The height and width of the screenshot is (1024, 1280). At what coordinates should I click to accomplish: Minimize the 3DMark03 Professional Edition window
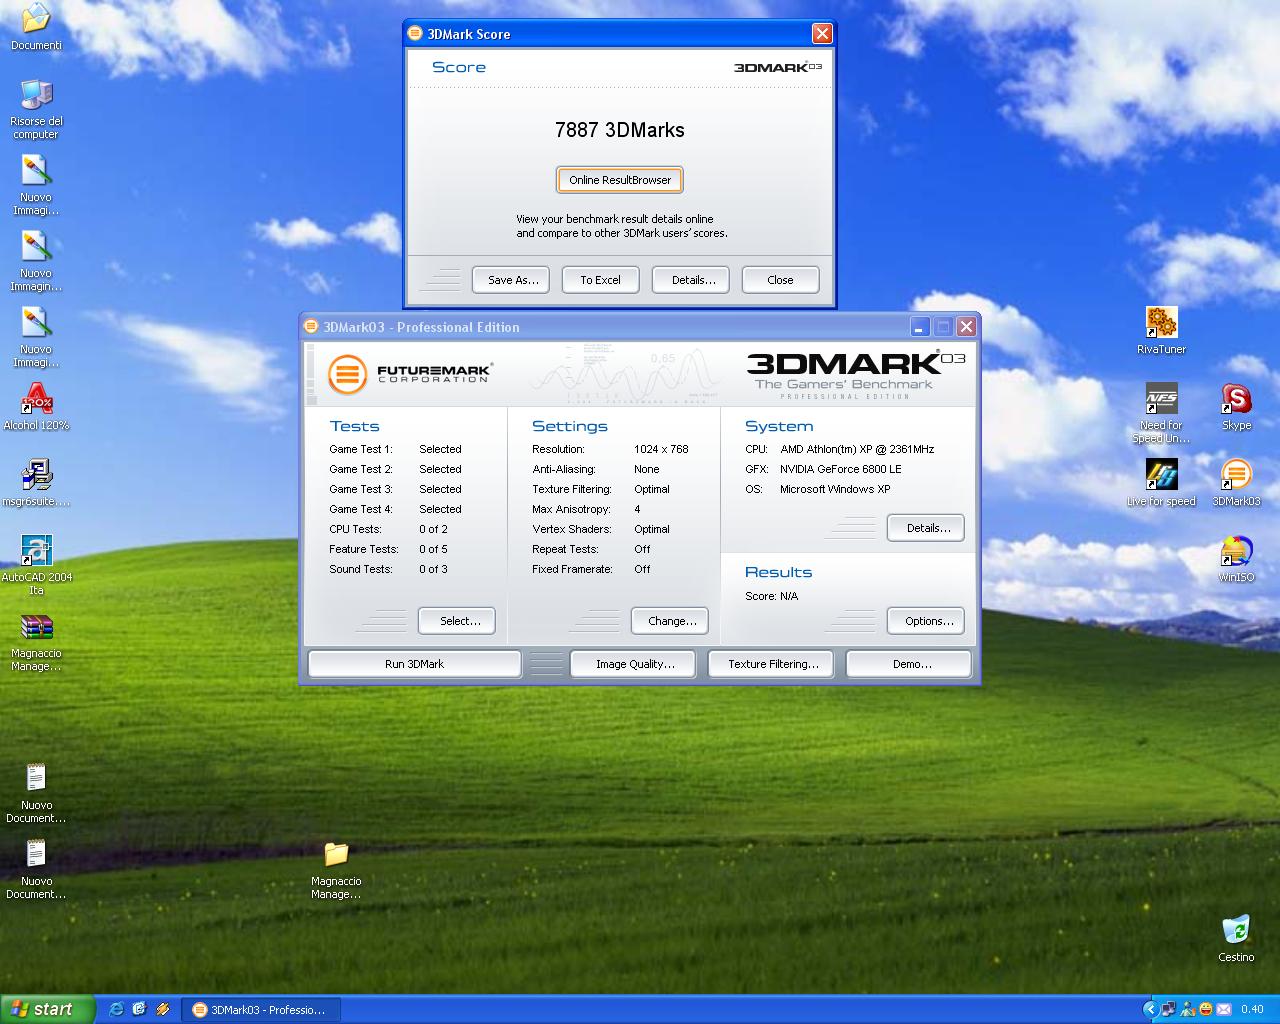click(x=919, y=327)
